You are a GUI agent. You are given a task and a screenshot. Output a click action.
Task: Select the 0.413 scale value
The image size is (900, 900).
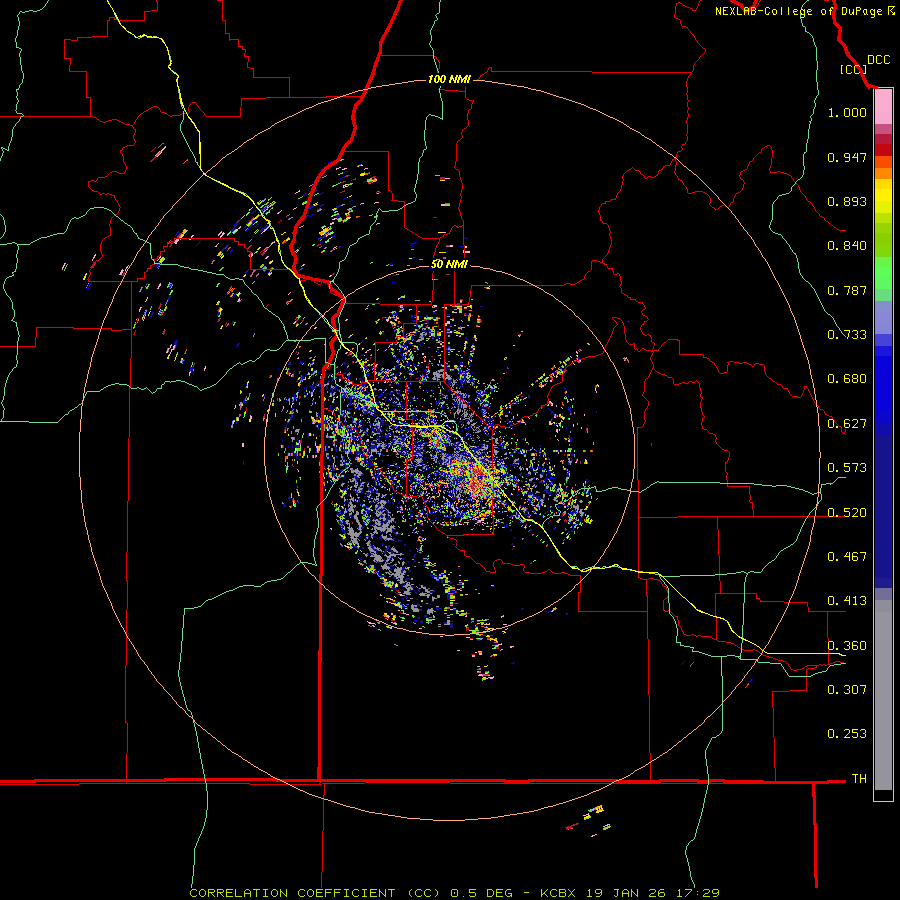(x=847, y=601)
